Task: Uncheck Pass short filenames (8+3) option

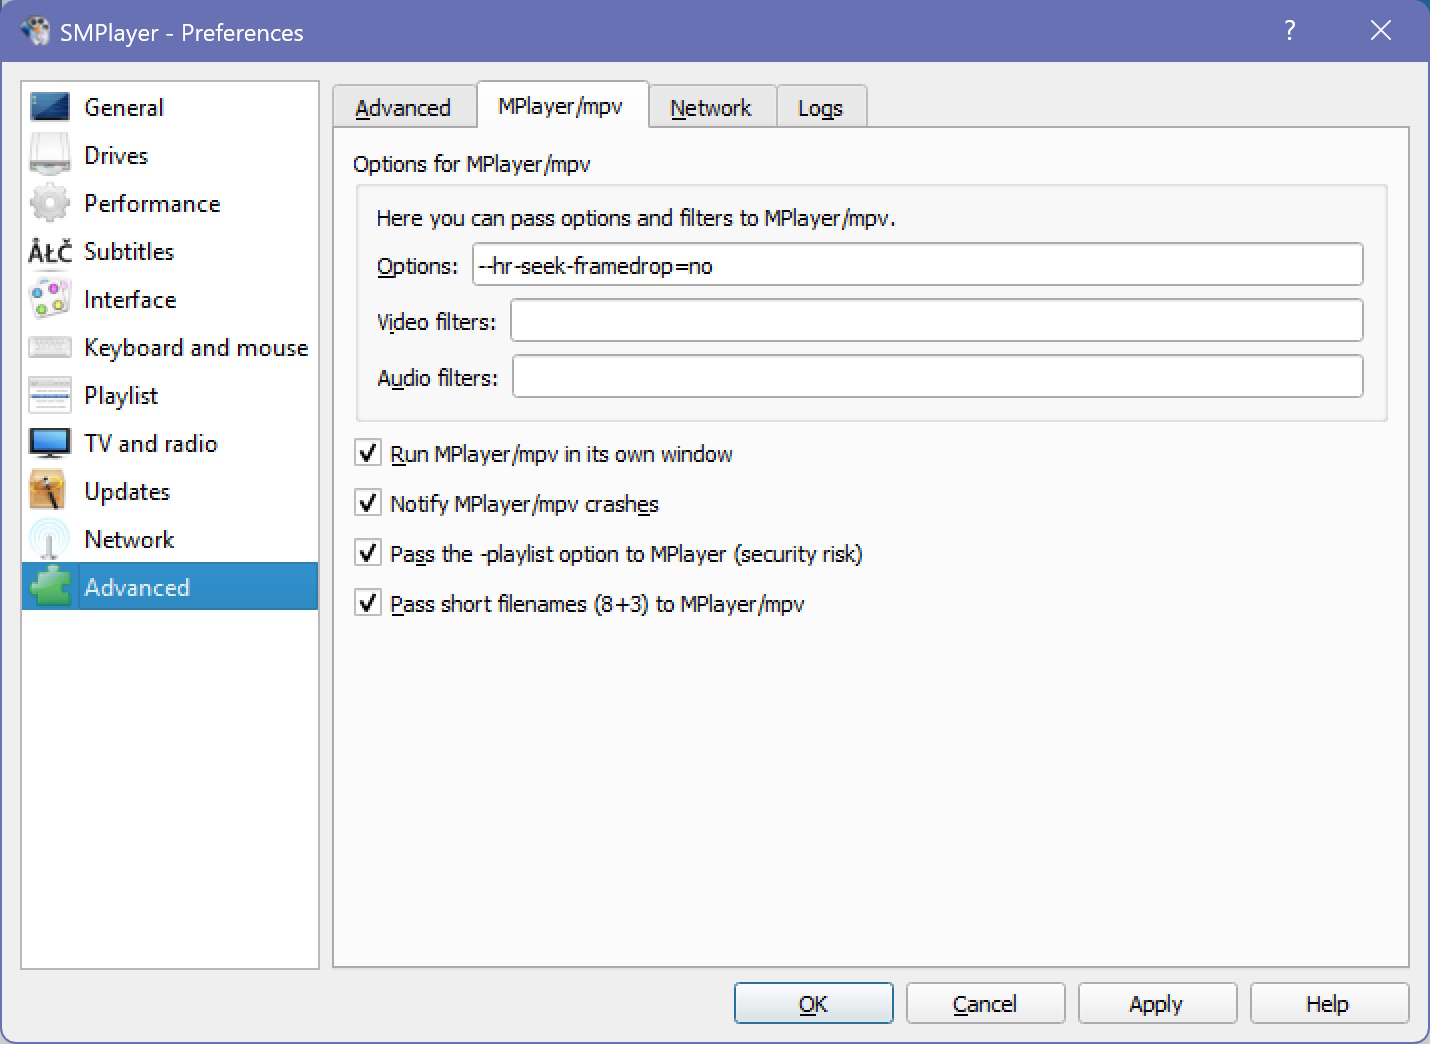Action: [368, 603]
